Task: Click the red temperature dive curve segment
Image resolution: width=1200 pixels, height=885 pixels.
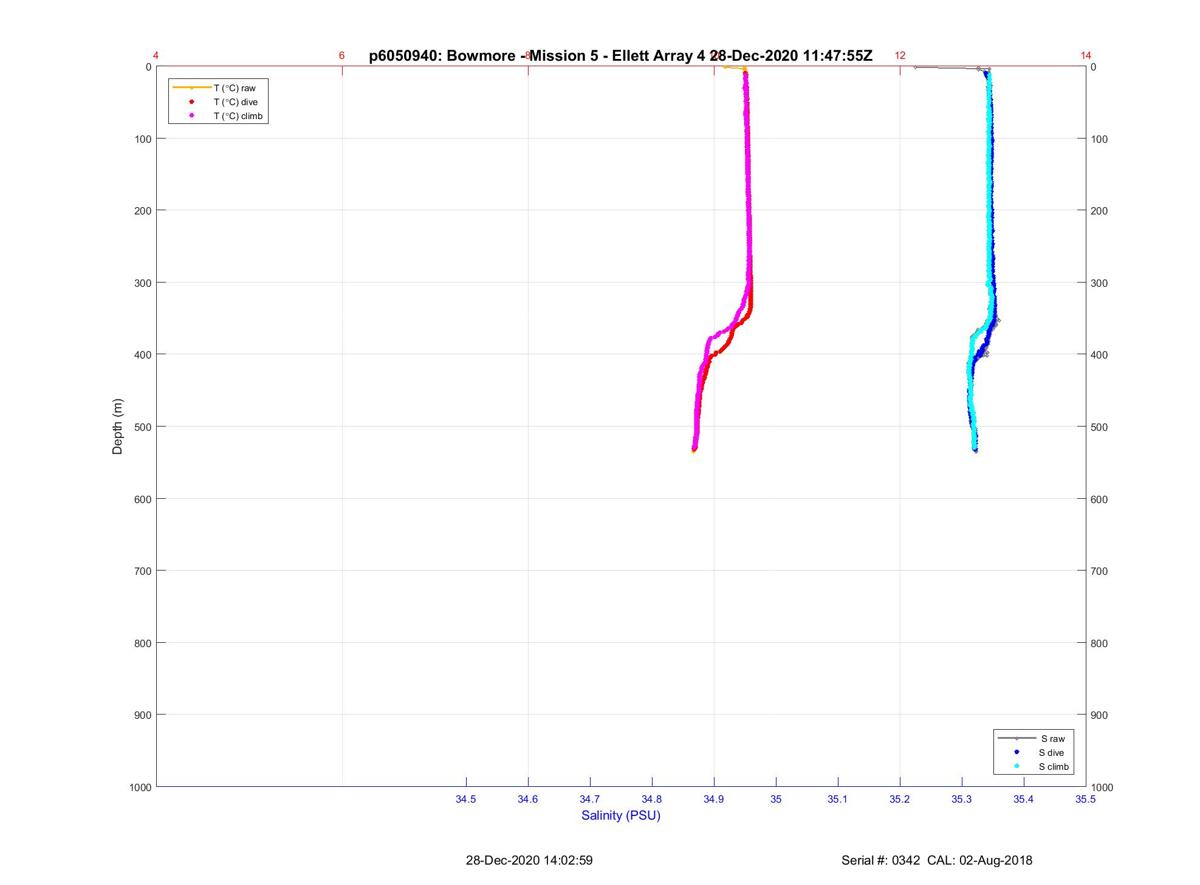Action: pos(728,343)
